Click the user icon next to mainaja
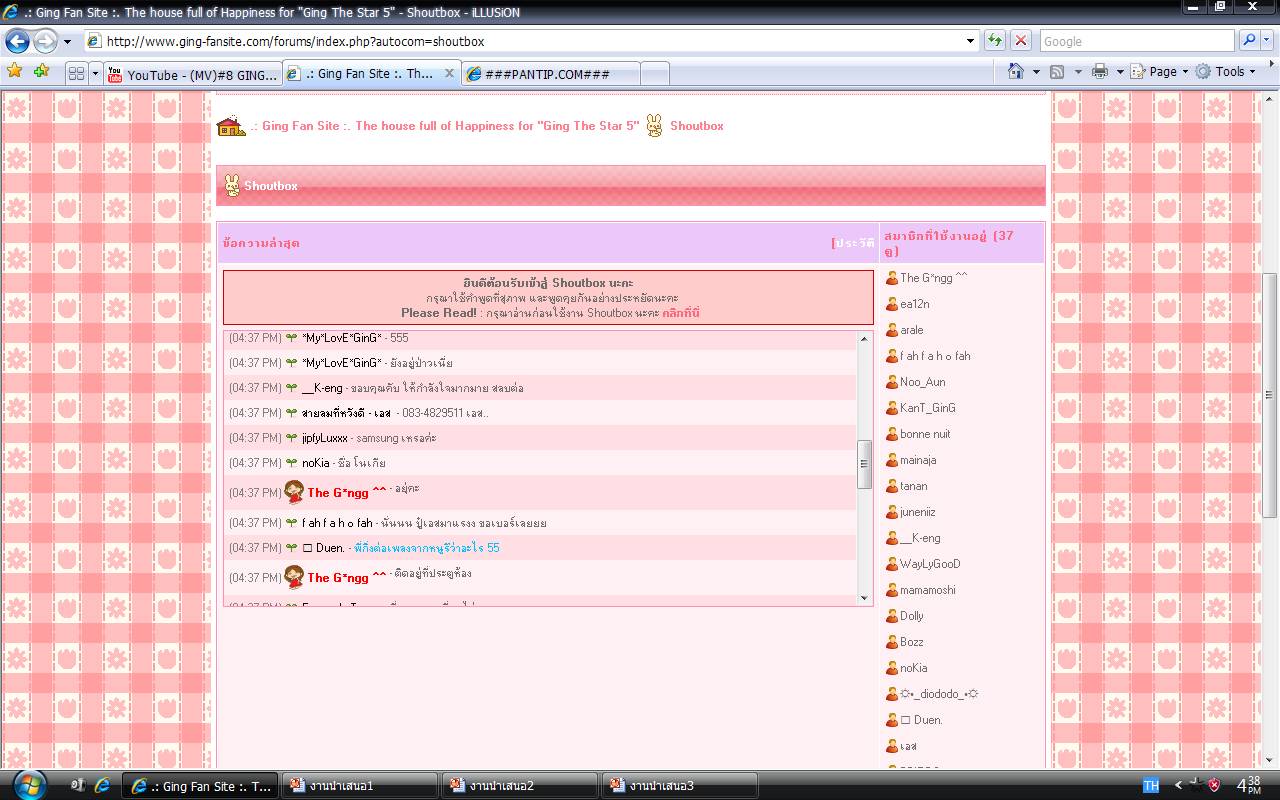Screen dimensions: 1280x800 (892, 460)
